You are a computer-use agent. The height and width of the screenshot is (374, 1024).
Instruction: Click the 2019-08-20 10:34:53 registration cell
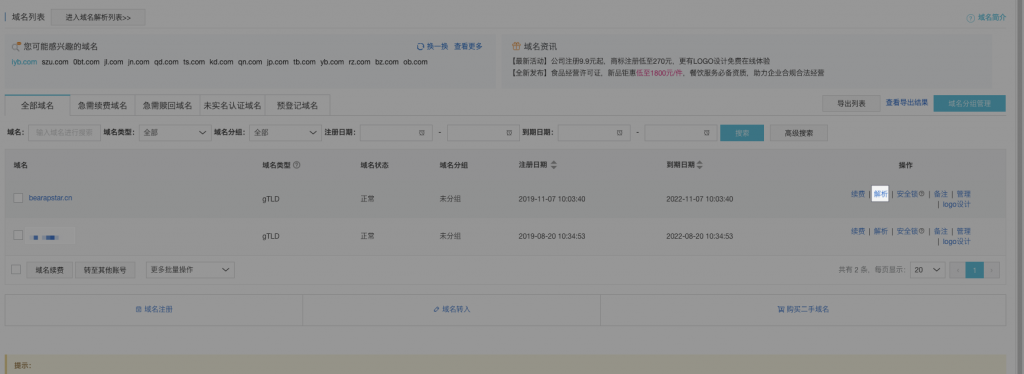pos(552,236)
